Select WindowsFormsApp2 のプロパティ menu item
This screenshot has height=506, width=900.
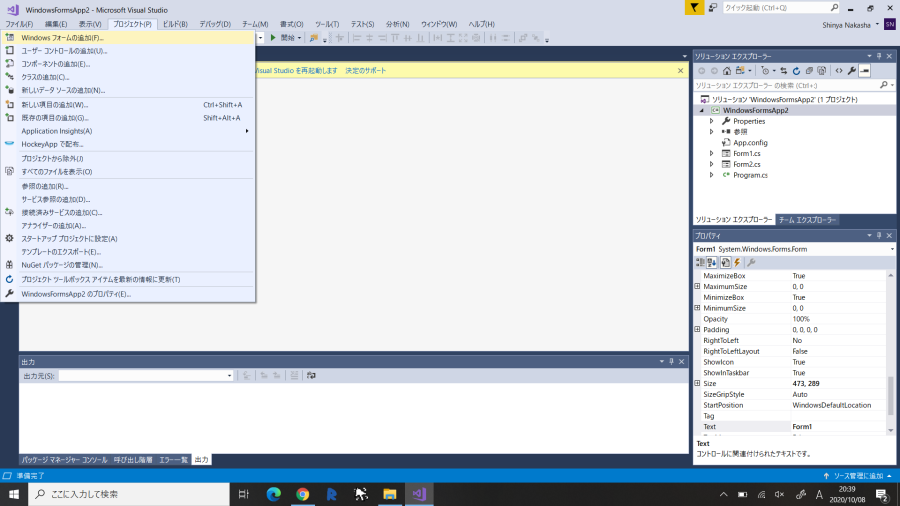[x=129, y=294]
